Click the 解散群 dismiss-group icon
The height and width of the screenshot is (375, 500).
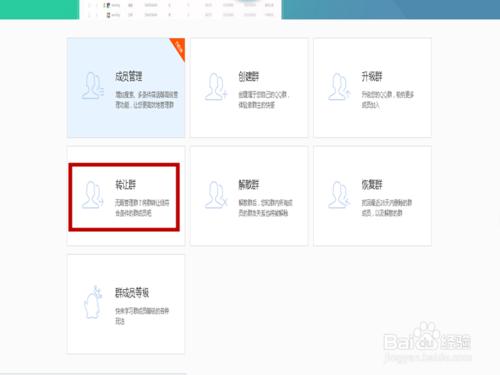pos(216,195)
